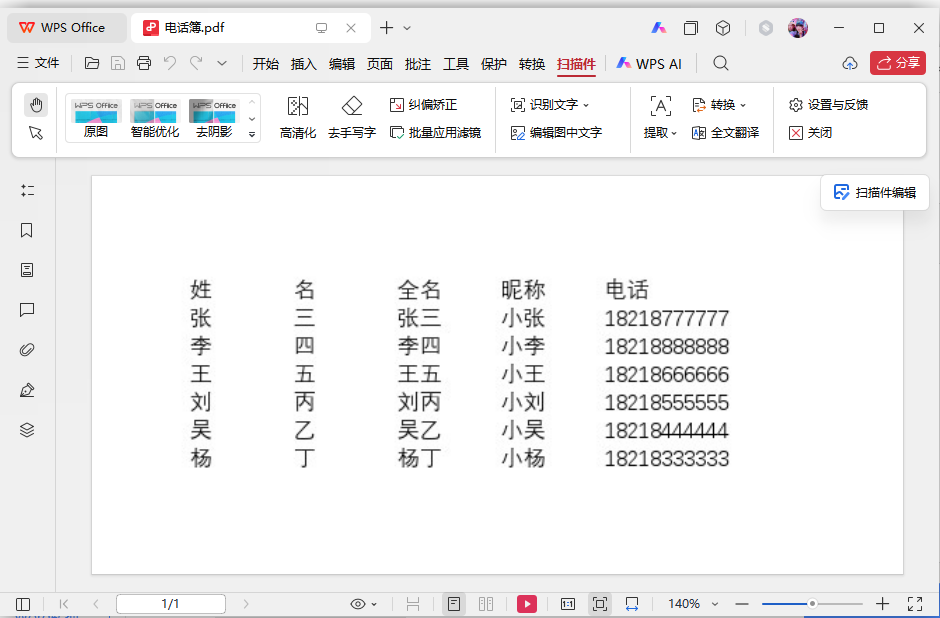Toggle two-page view
This screenshot has height=618, width=940.
click(486, 604)
